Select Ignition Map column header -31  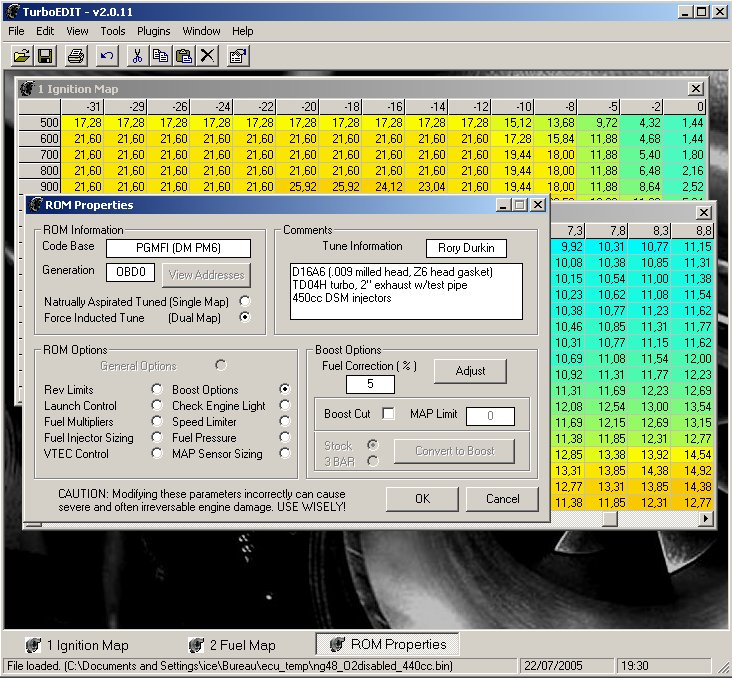[83, 107]
